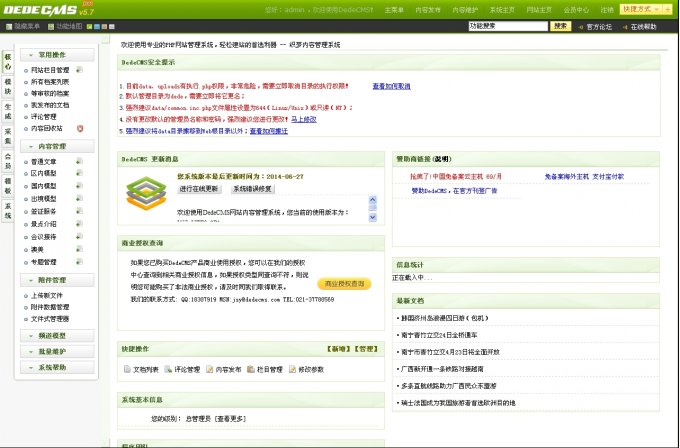Open 网站主页 in top navigation
Image resolution: width=680 pixels, height=448 pixels.
(x=539, y=10)
